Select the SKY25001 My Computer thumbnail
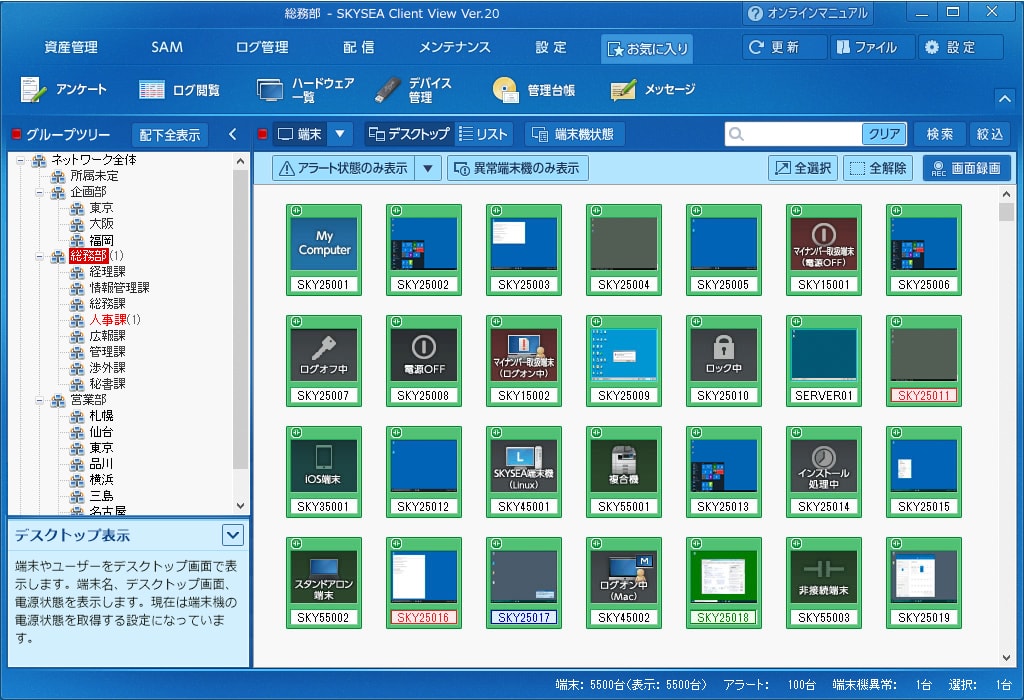 tap(324, 250)
